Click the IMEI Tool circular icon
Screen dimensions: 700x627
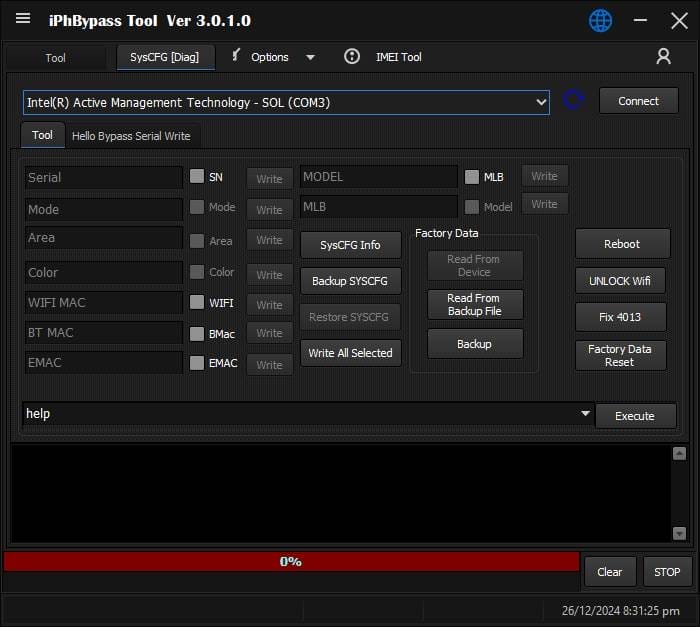tap(352, 57)
